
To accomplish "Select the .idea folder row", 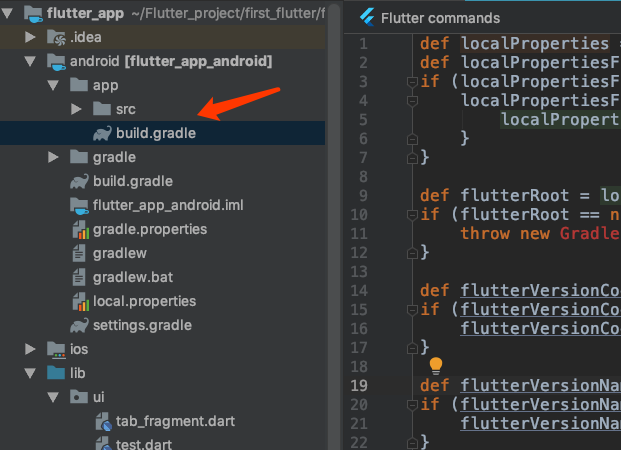I will (162, 37).
